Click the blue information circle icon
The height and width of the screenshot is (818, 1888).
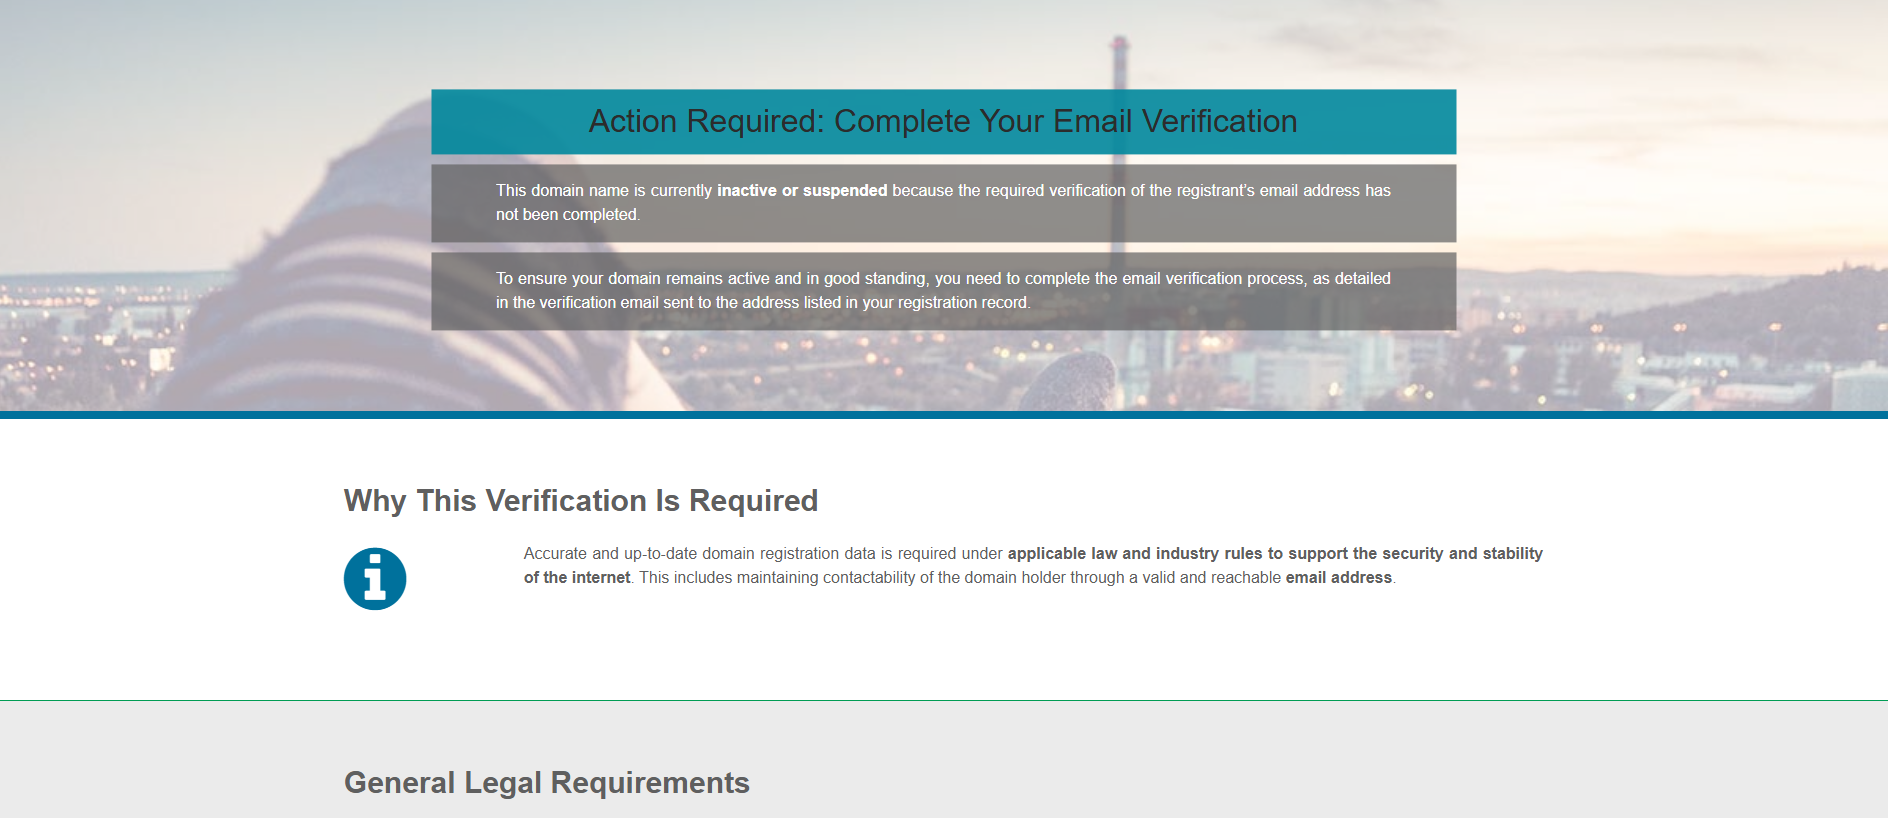coord(375,579)
